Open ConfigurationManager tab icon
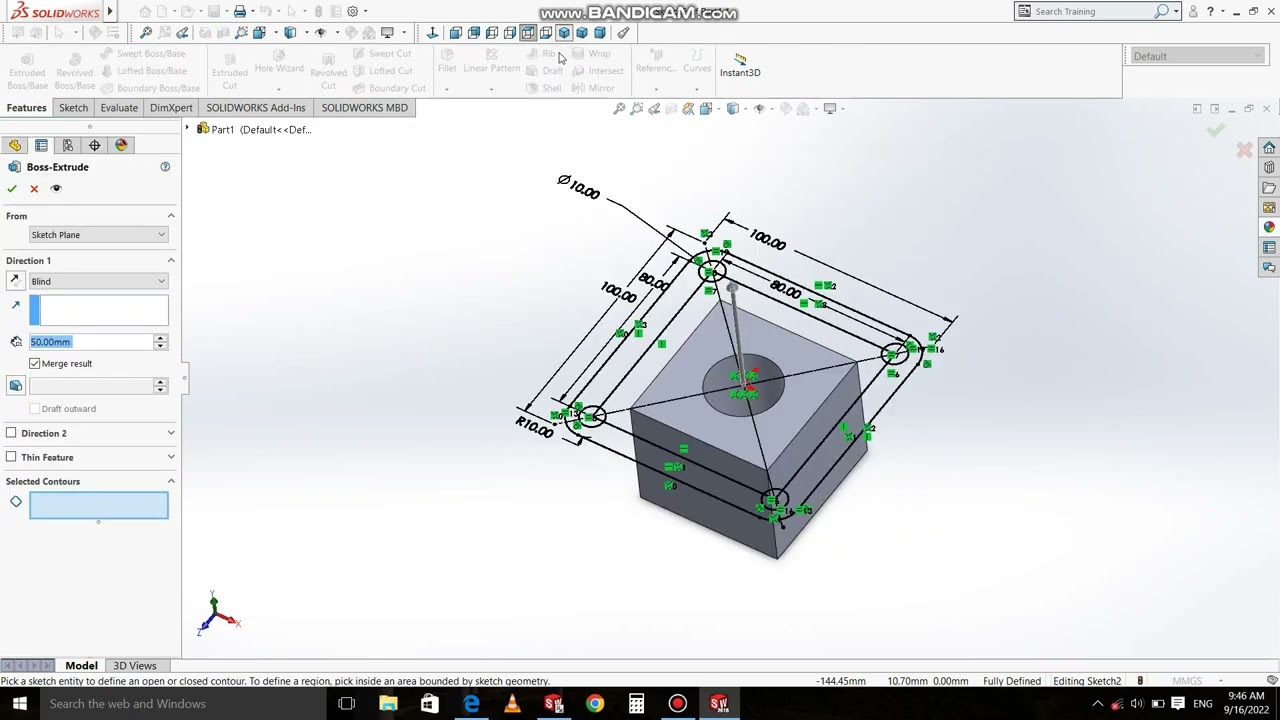The image size is (1280, 720). 68,145
